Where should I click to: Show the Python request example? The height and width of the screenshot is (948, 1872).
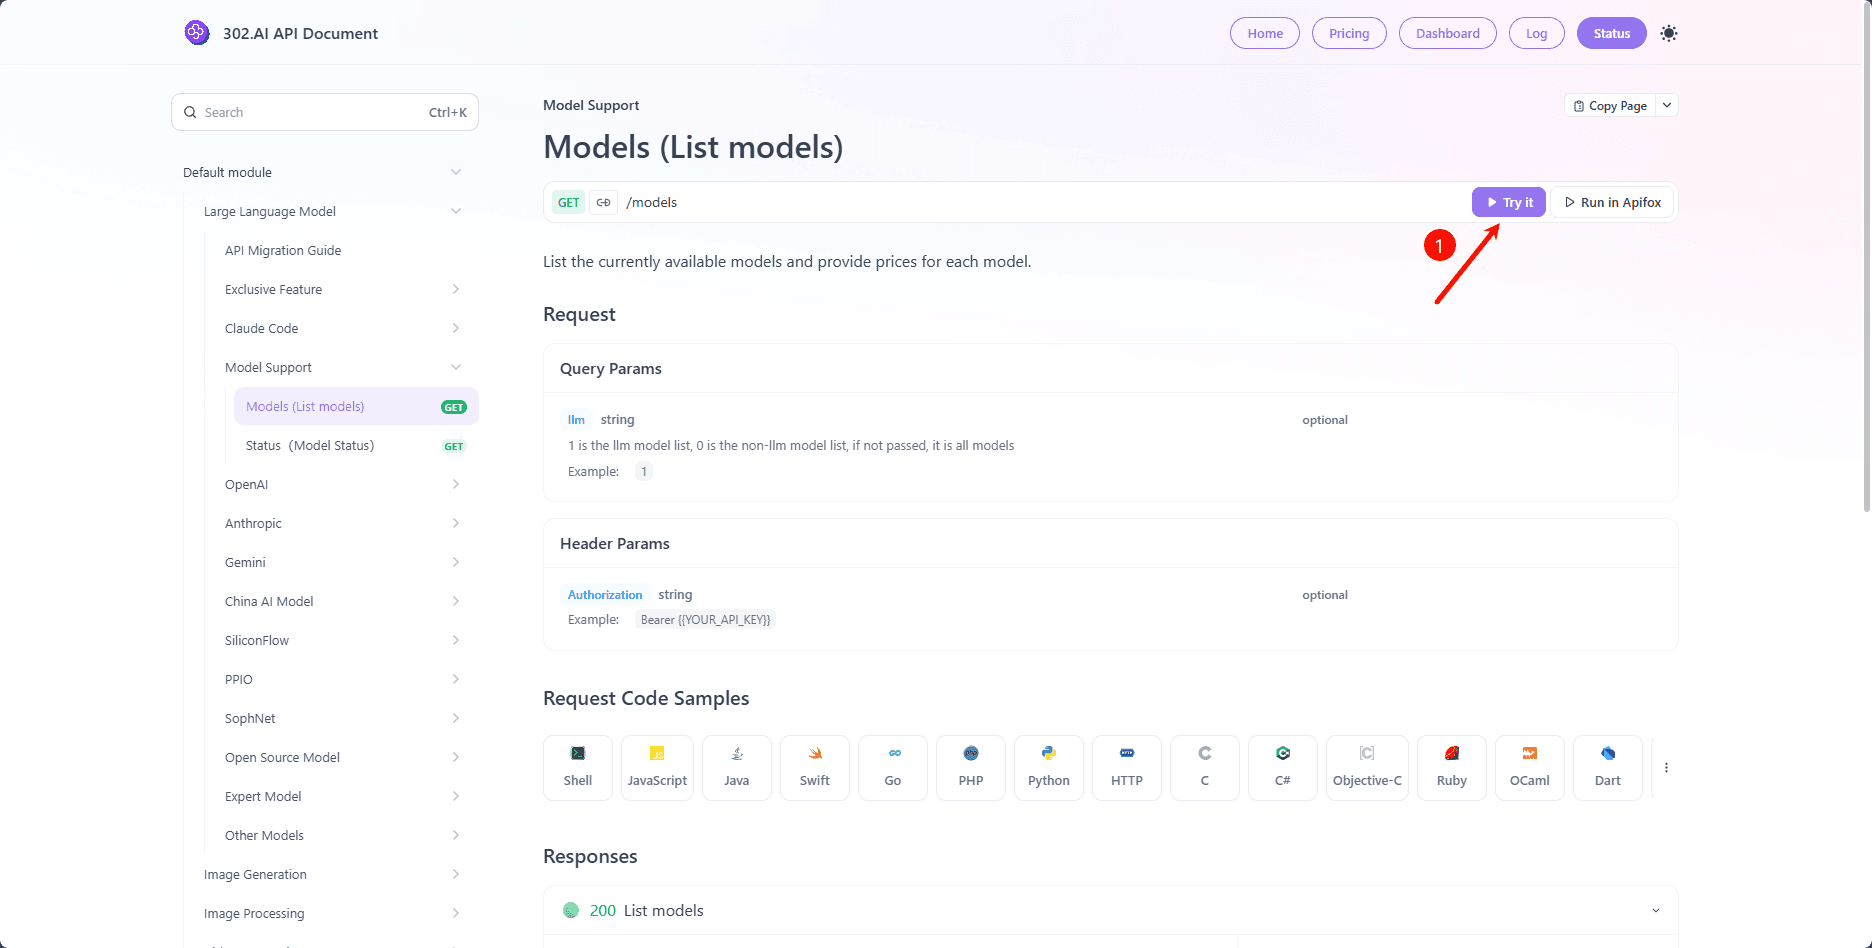[1048, 767]
